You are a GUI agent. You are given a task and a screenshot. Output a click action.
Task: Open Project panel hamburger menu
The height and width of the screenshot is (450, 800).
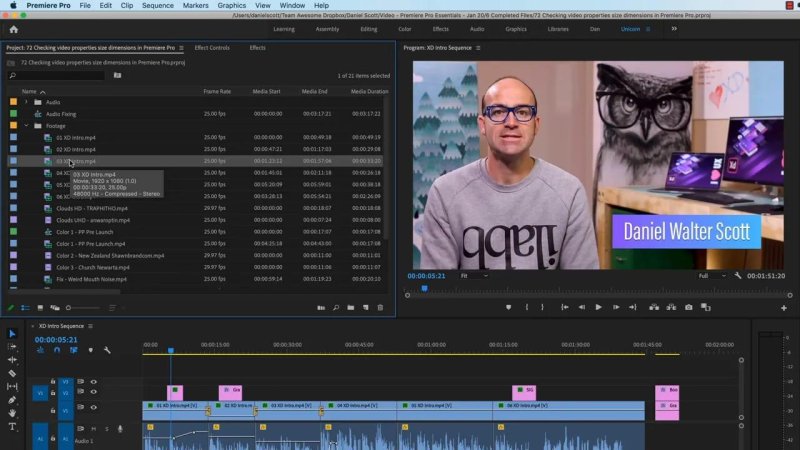pyautogui.click(x=181, y=48)
